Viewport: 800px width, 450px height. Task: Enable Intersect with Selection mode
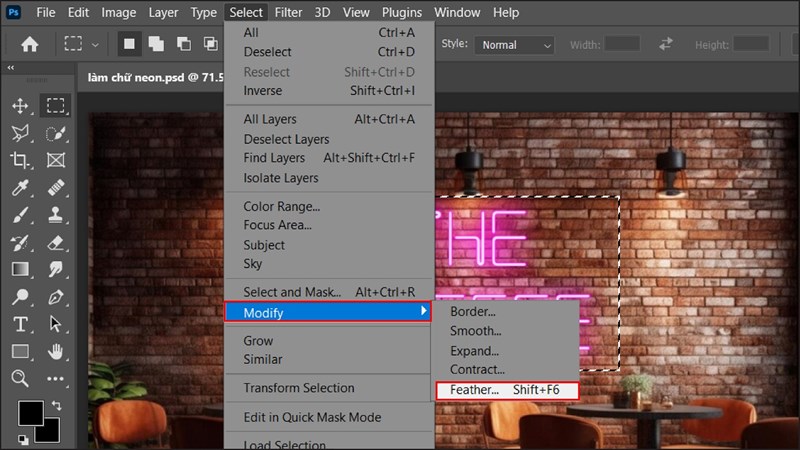tap(211, 44)
